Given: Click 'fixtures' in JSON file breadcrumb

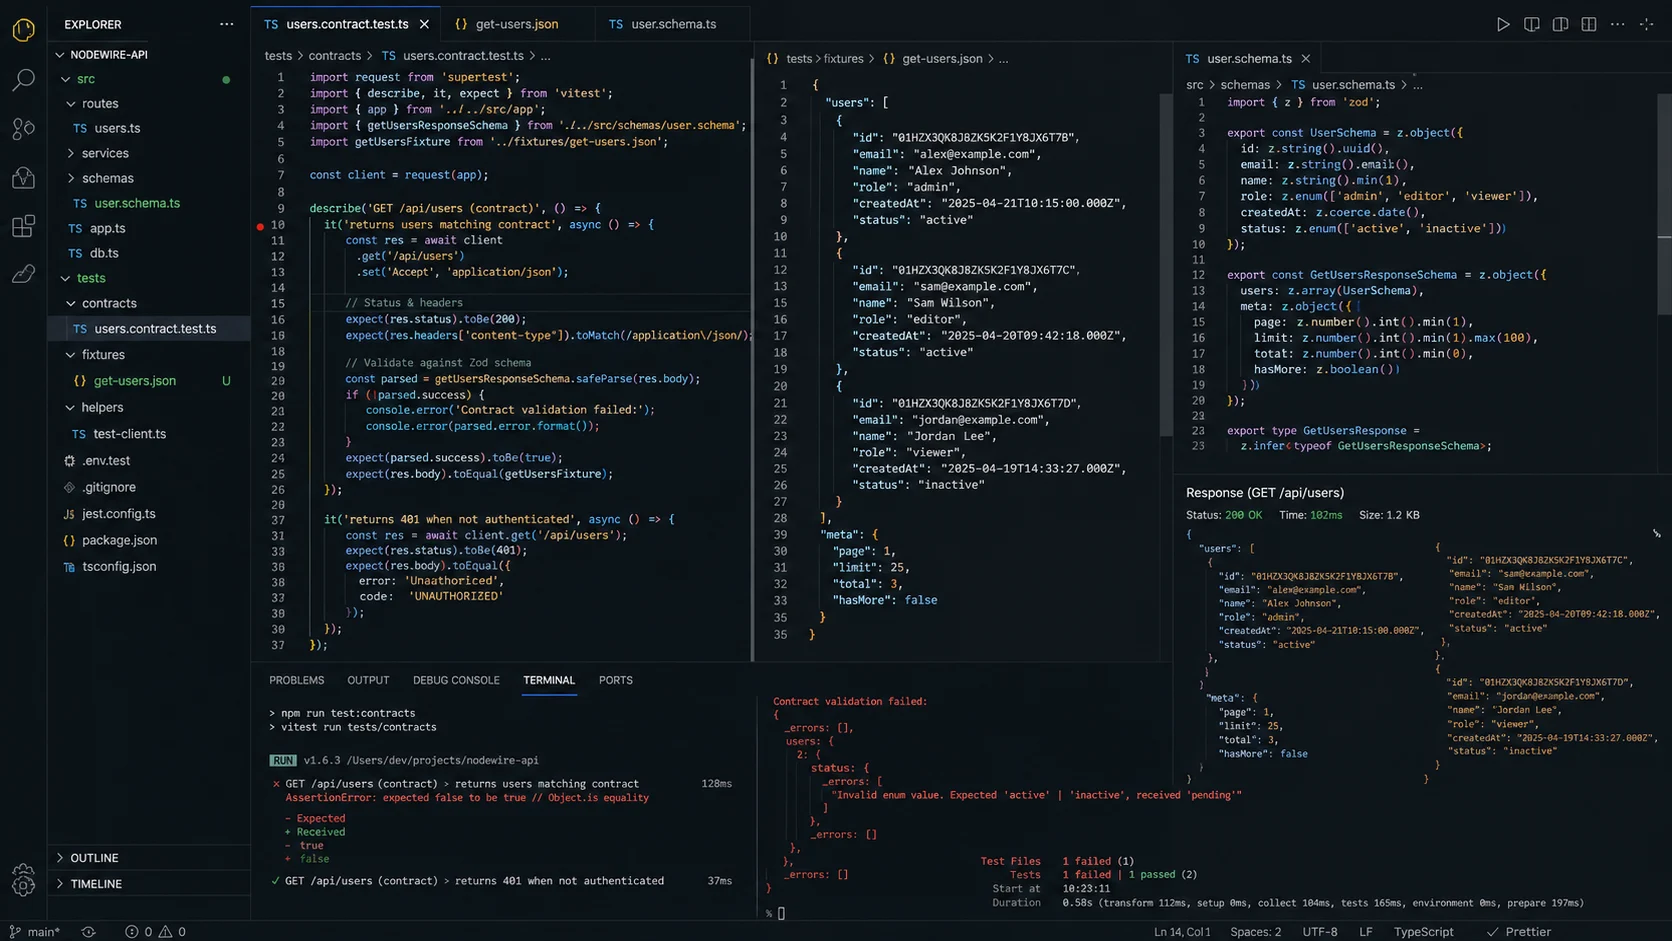Looking at the screenshot, I should (843, 59).
